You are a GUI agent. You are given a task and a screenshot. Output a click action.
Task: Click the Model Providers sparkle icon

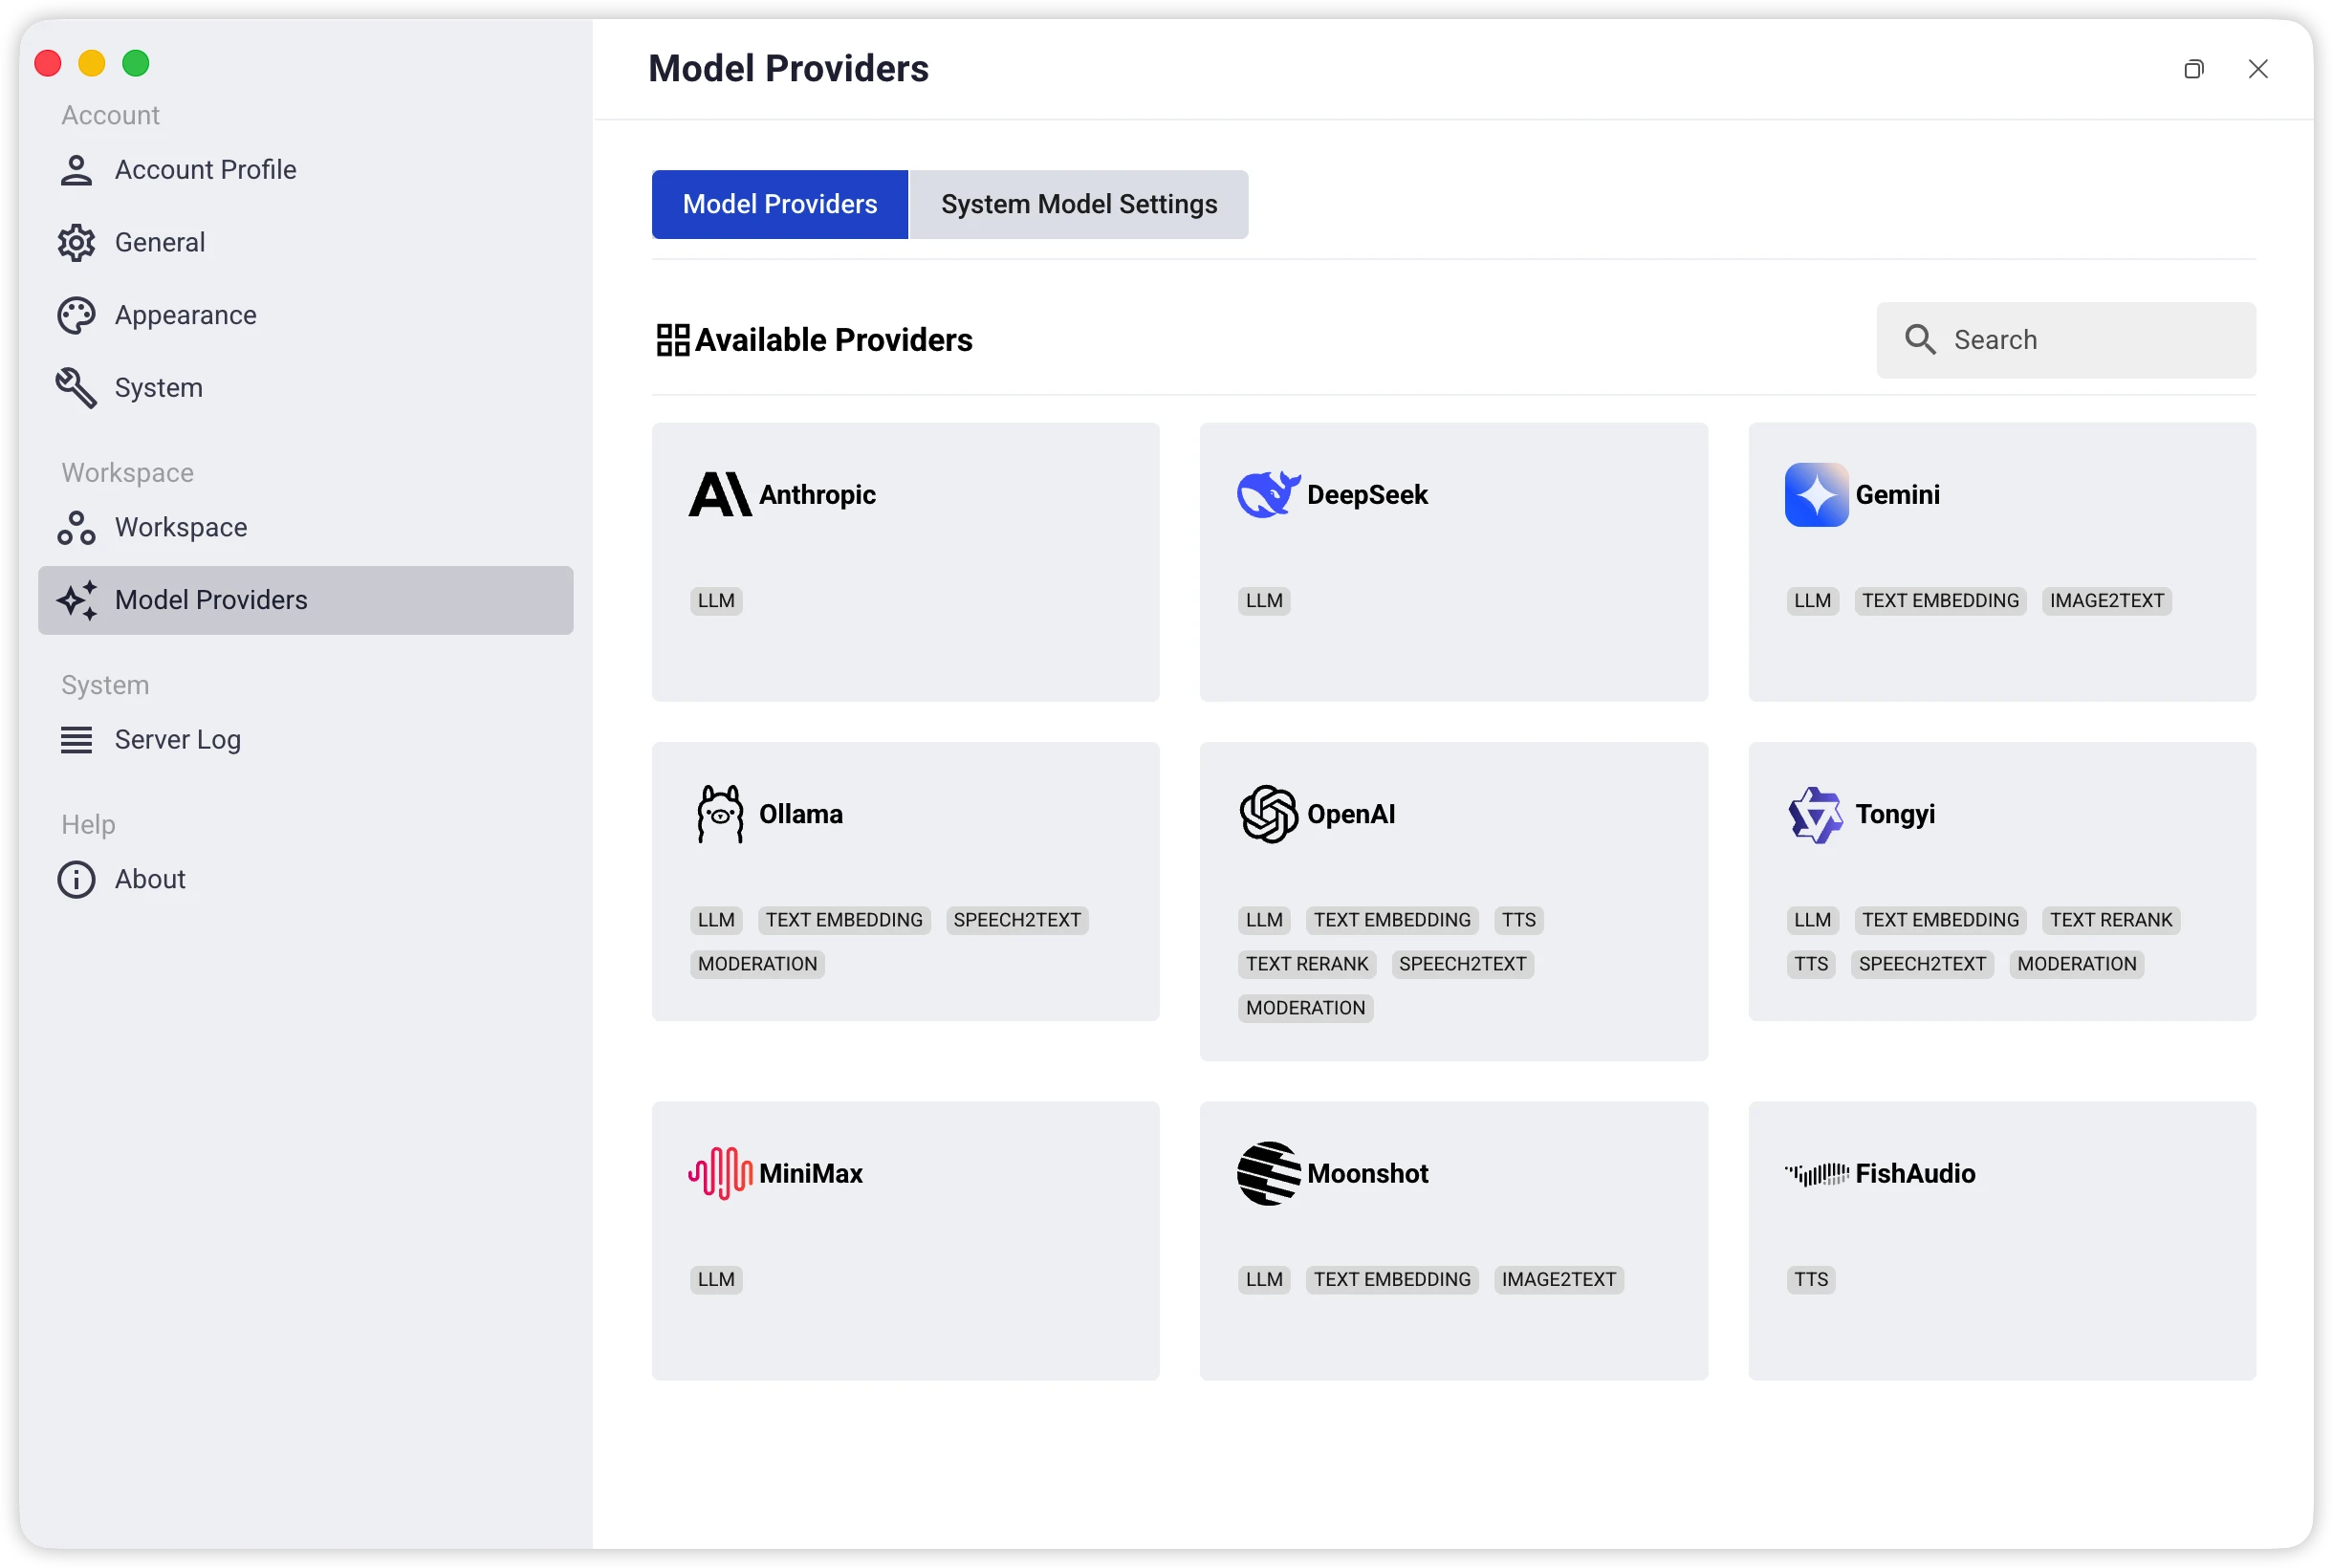76,600
